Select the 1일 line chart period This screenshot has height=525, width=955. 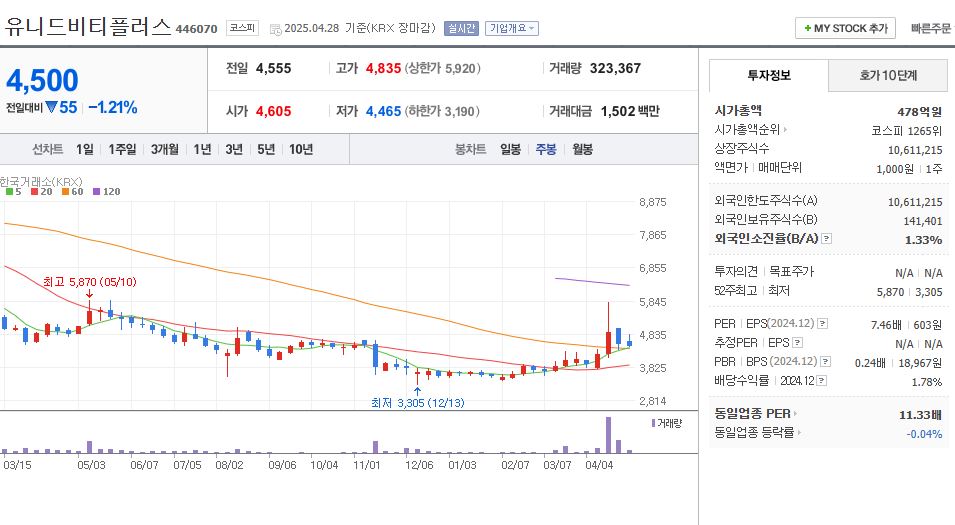coord(85,149)
